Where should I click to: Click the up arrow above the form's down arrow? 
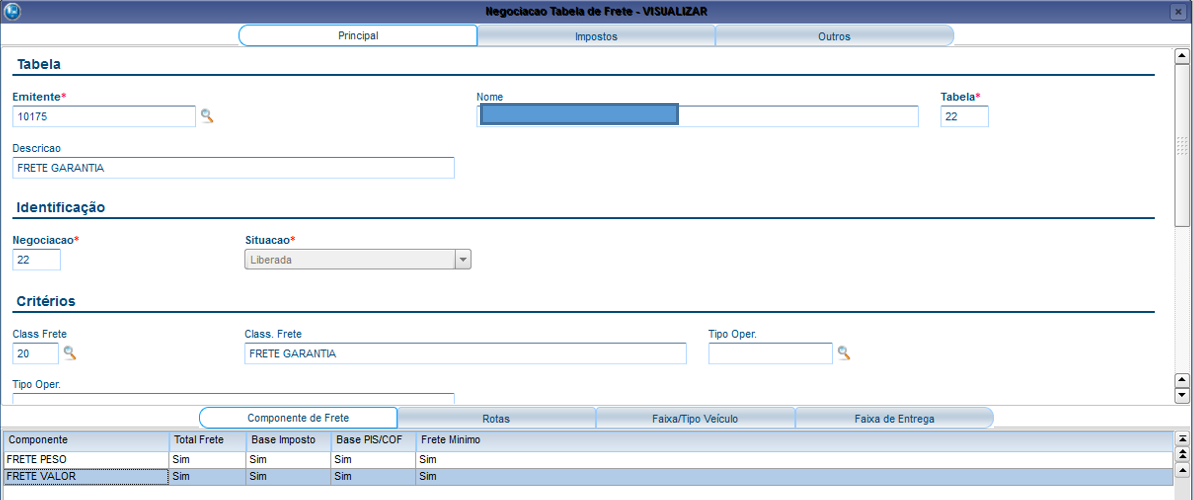[1182, 380]
